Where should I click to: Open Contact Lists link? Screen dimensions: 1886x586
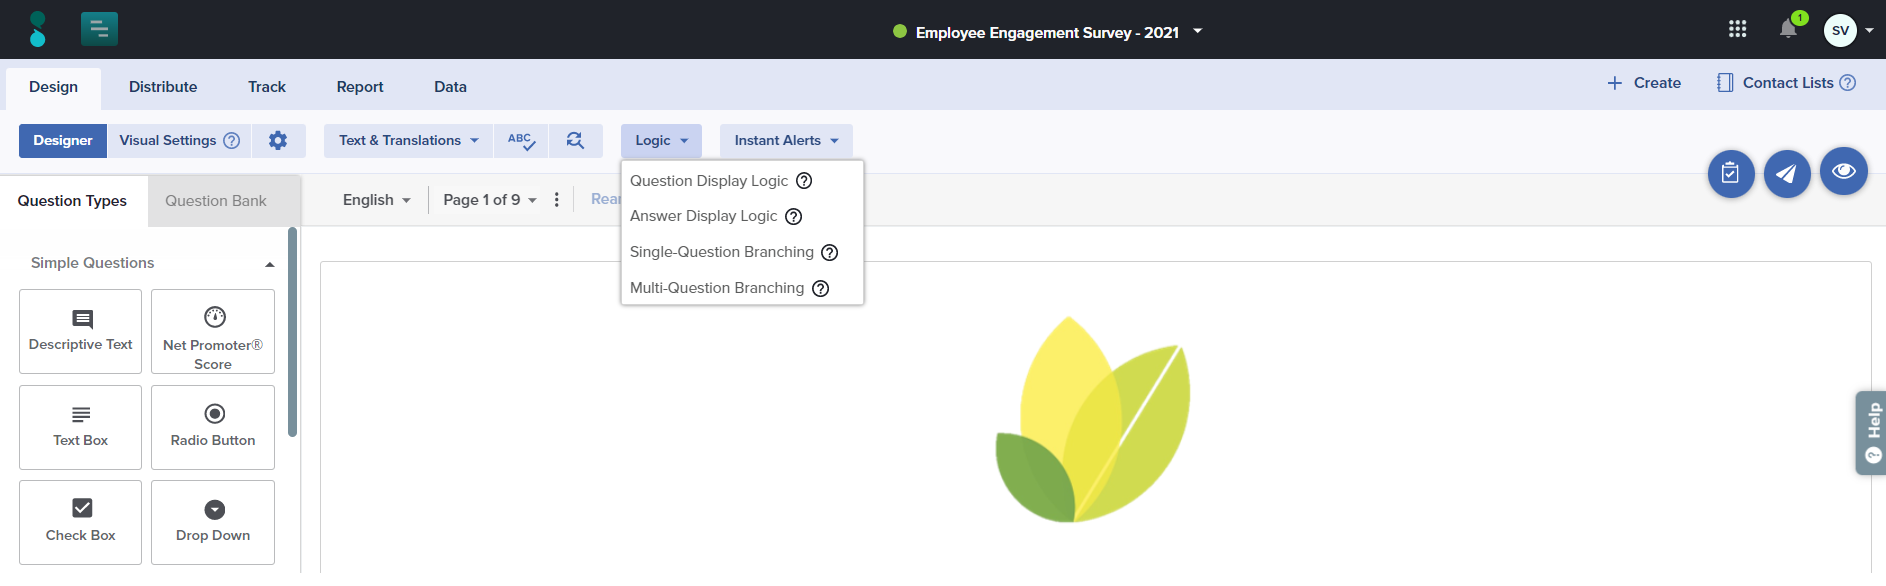pyautogui.click(x=1786, y=83)
